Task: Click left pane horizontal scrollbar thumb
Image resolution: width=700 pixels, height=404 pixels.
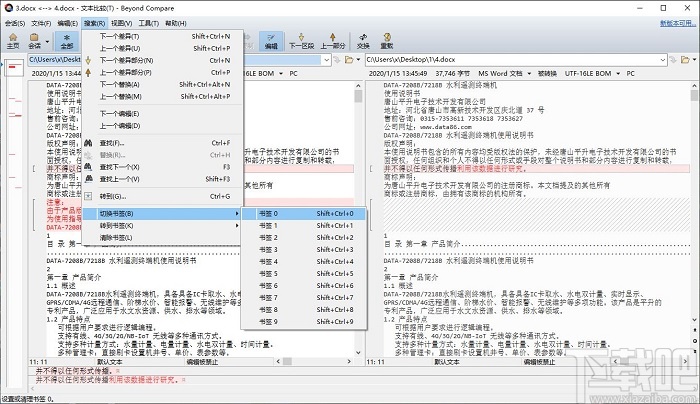Action: click(x=288, y=361)
